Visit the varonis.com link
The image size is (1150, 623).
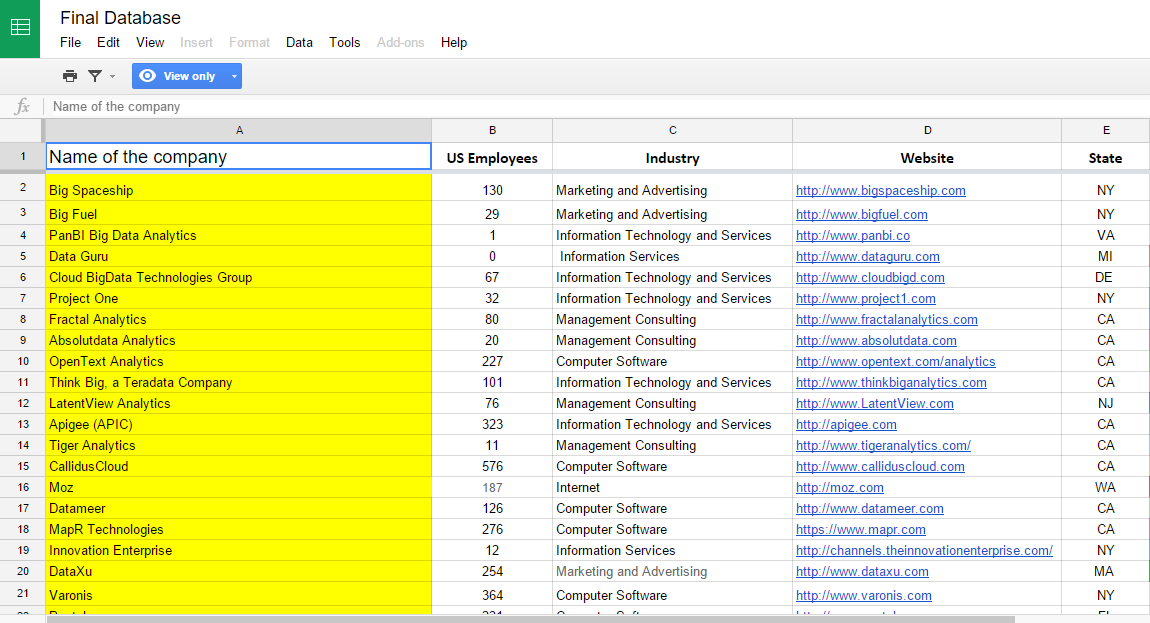point(863,595)
